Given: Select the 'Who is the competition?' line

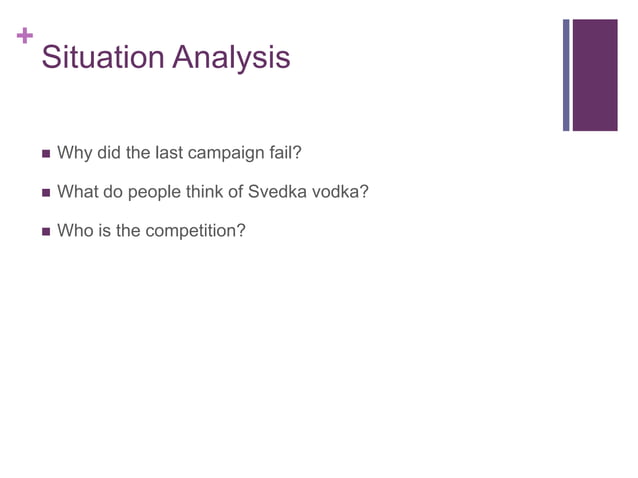Looking at the screenshot, I should (151, 231).
